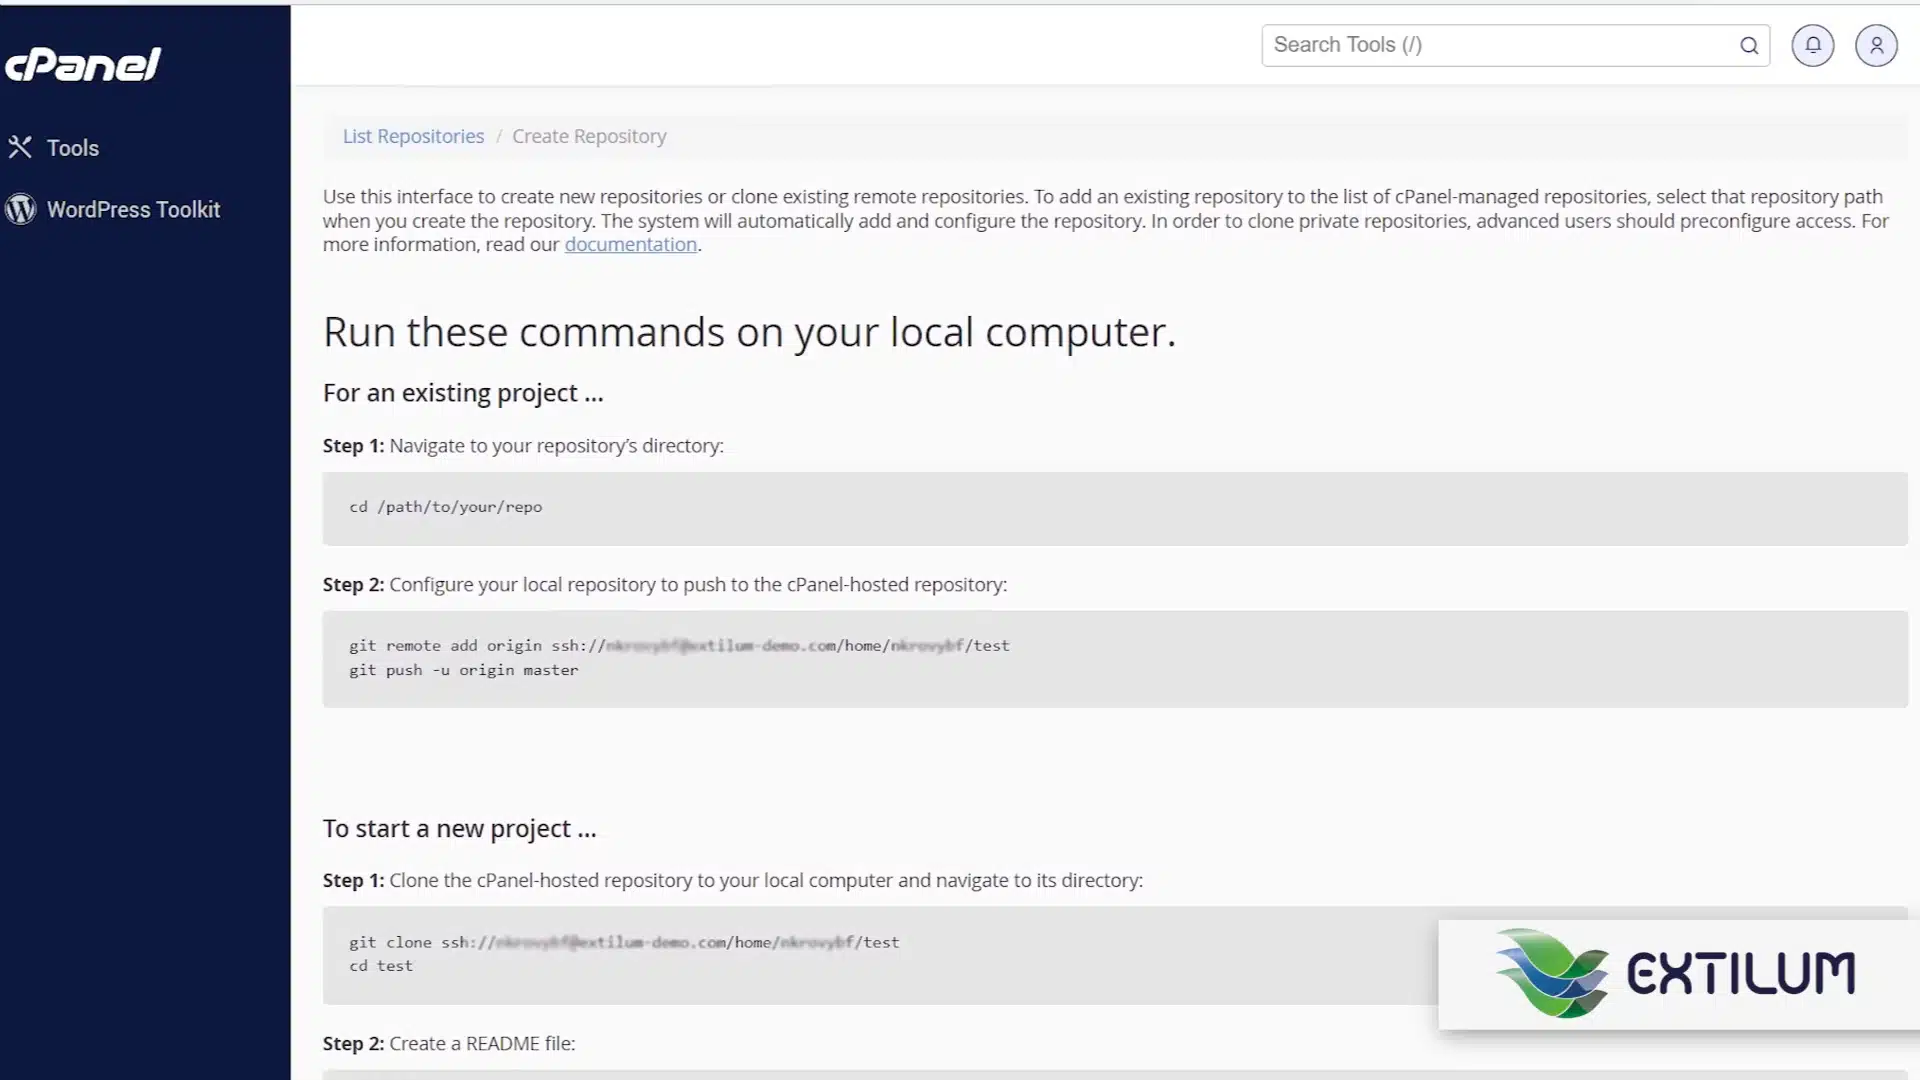Click 'Clone the cPanel-hosted repository' step text
Viewport: 1920px width, 1080px height.
pyautogui.click(x=766, y=880)
